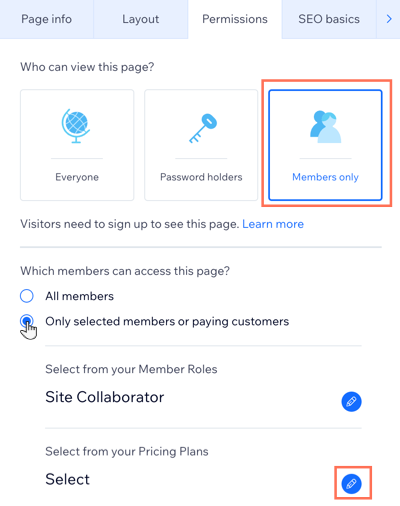400x506 pixels.
Task: Select the All members radio button
Action: click(x=27, y=296)
